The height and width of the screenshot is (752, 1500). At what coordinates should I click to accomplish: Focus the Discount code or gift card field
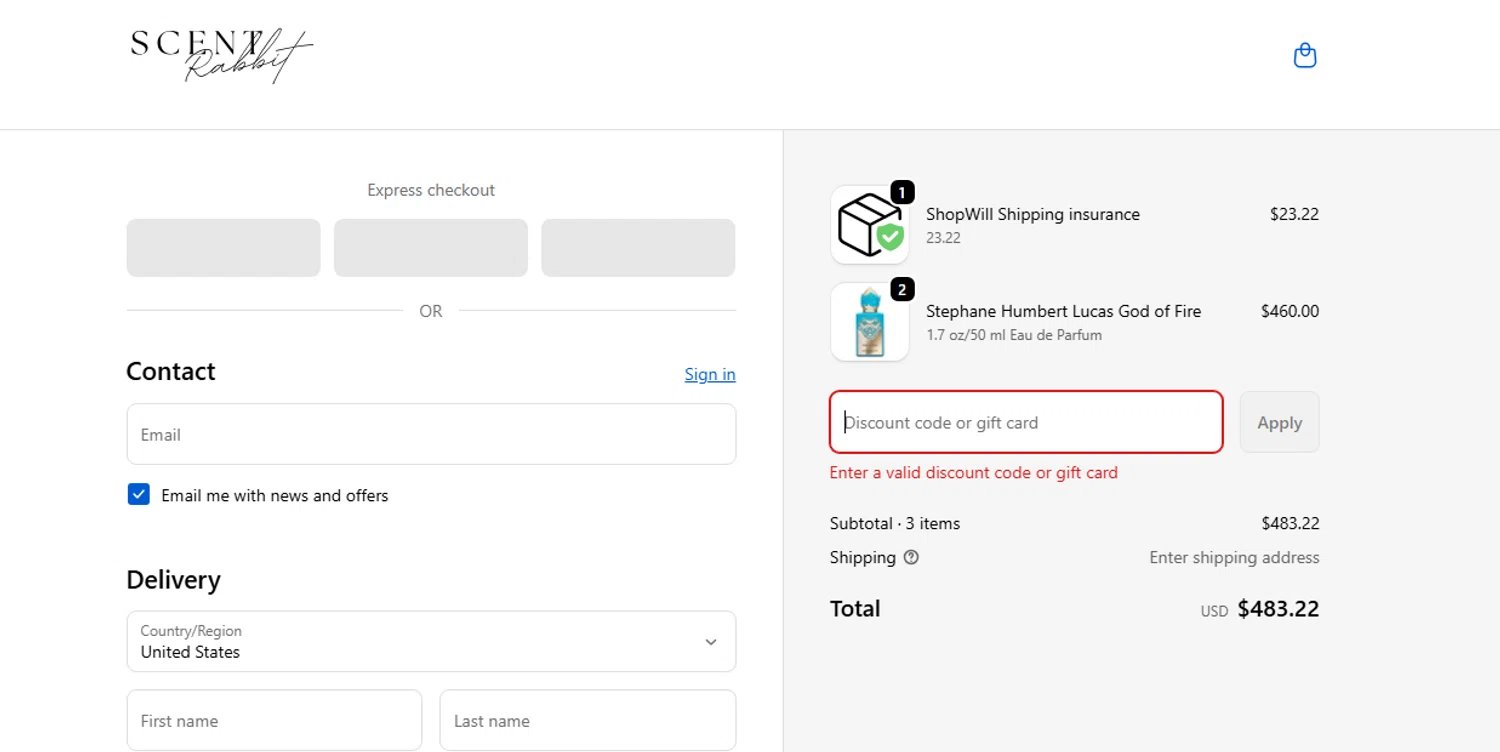pos(1026,422)
